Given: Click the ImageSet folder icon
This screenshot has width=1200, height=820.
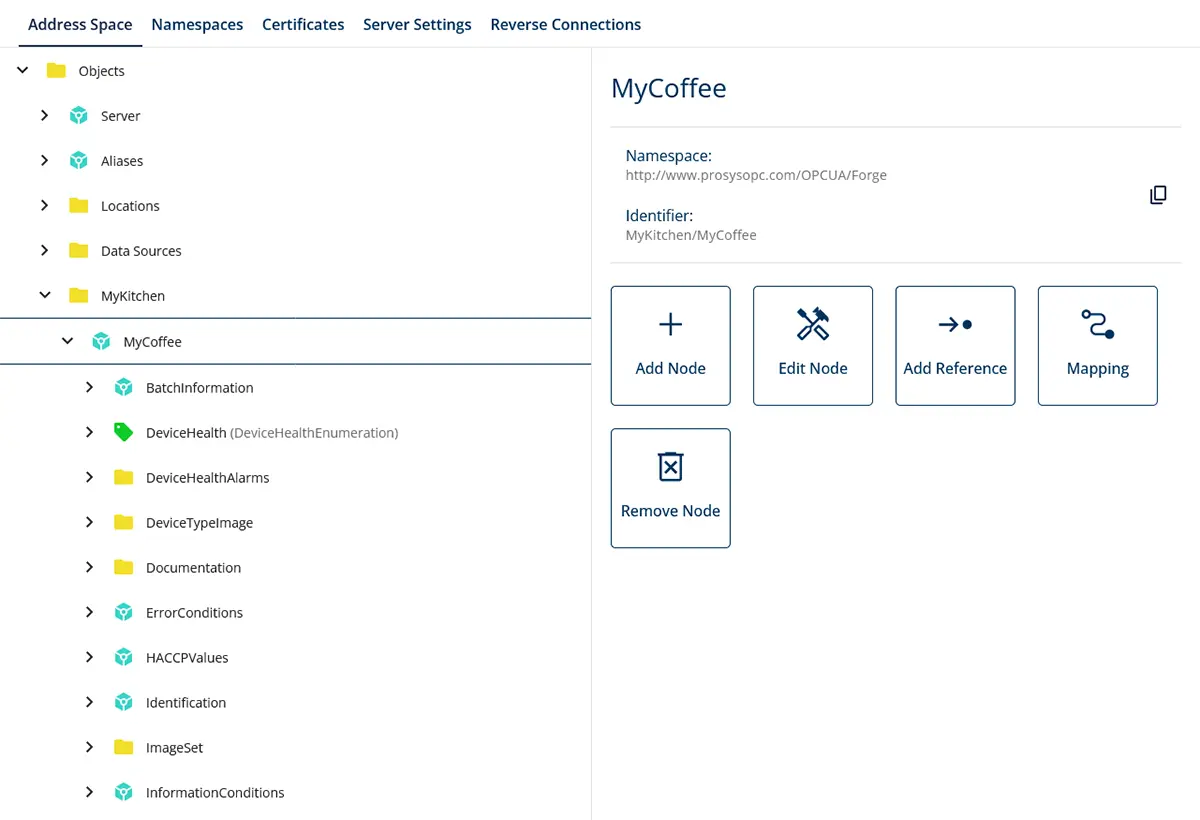Looking at the screenshot, I should click(x=124, y=748).
